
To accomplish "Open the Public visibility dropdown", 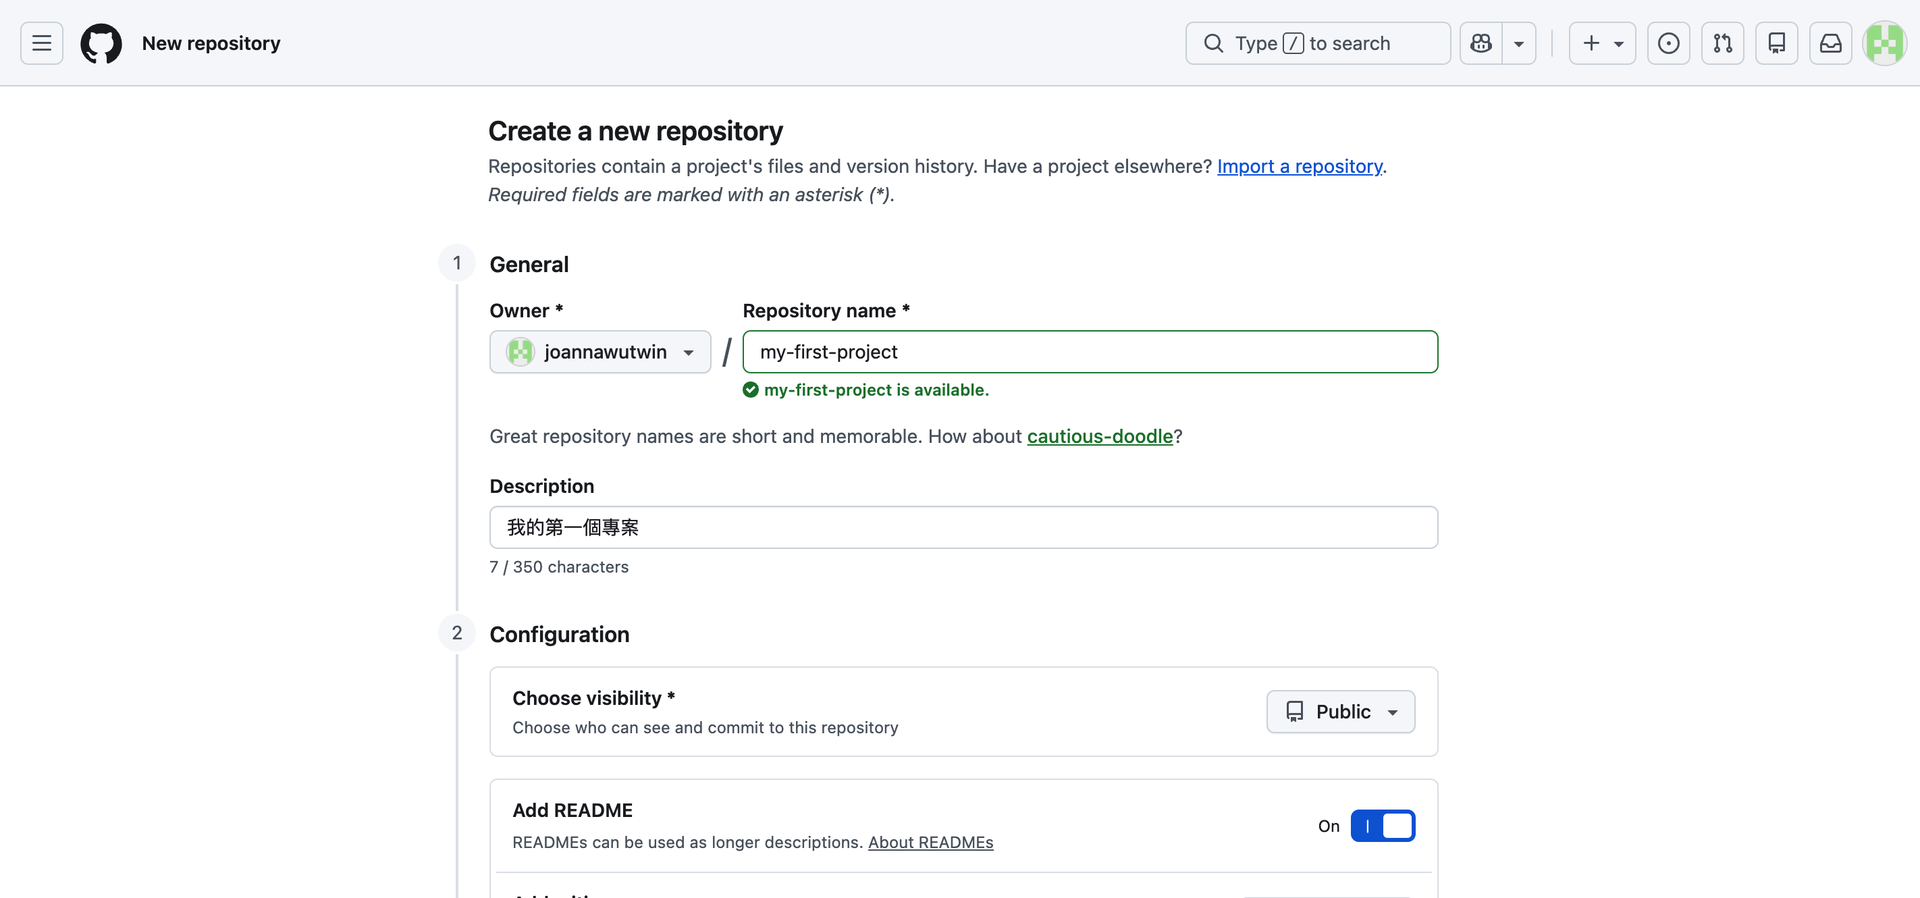I will tap(1341, 712).
